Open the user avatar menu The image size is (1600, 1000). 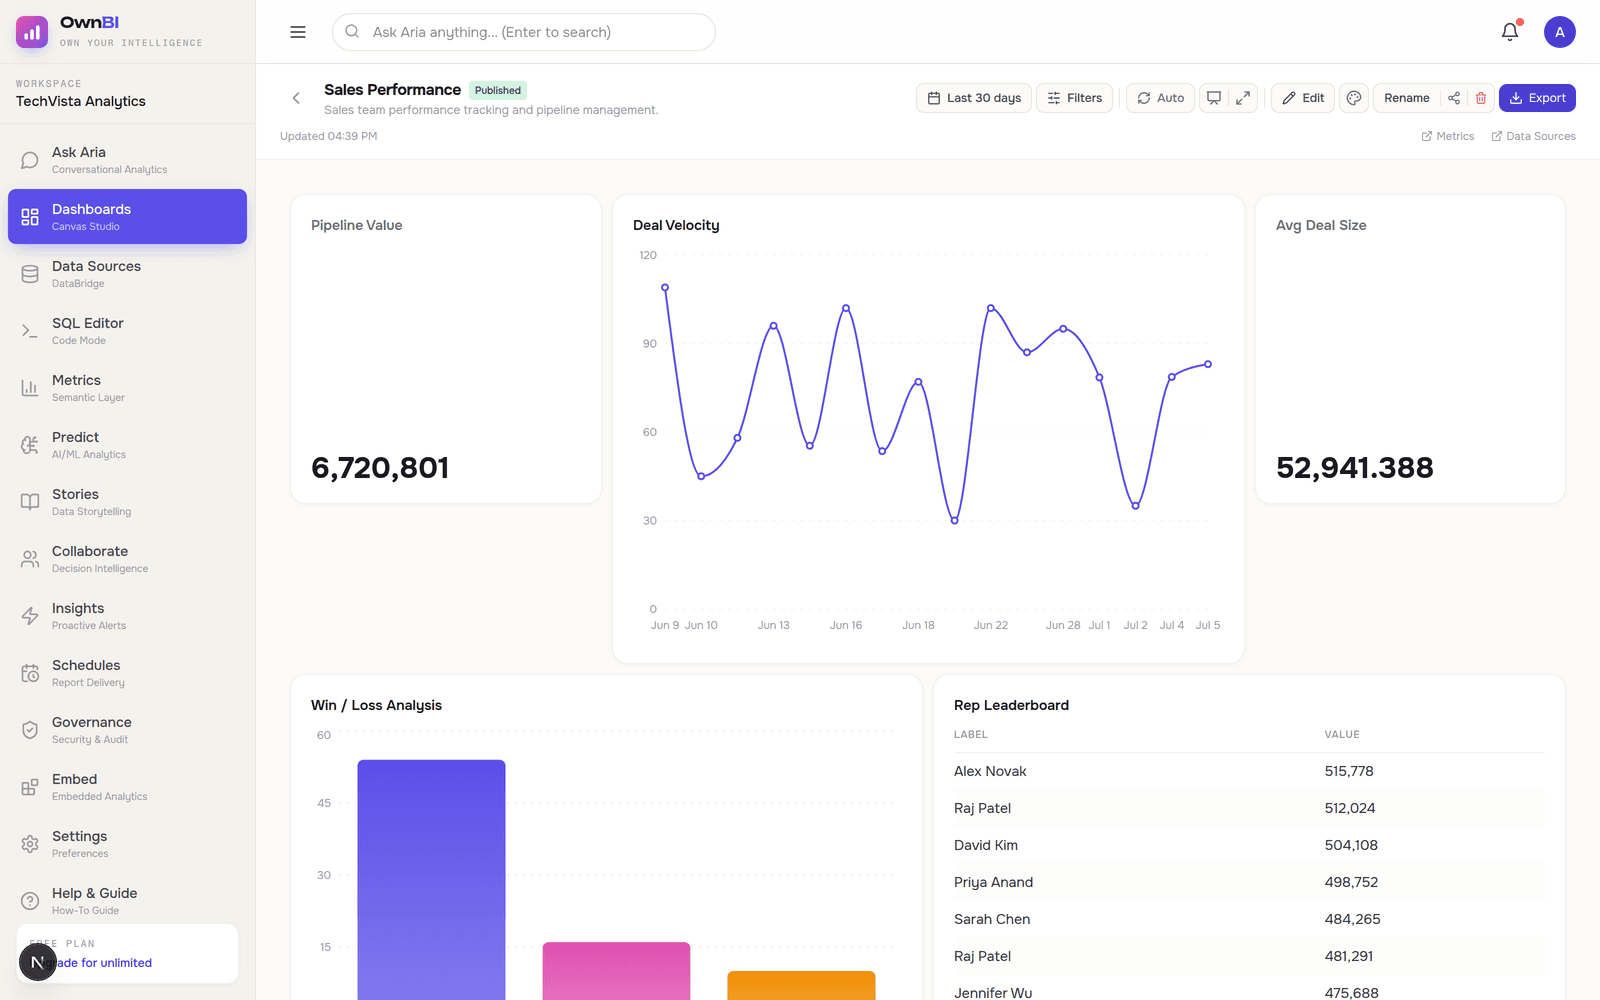click(x=1560, y=32)
